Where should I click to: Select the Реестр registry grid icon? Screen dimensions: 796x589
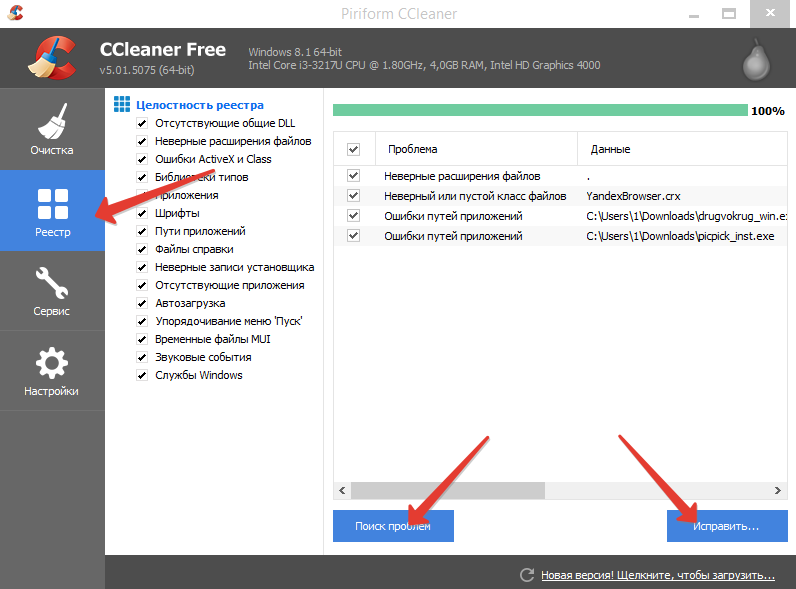click(52, 204)
